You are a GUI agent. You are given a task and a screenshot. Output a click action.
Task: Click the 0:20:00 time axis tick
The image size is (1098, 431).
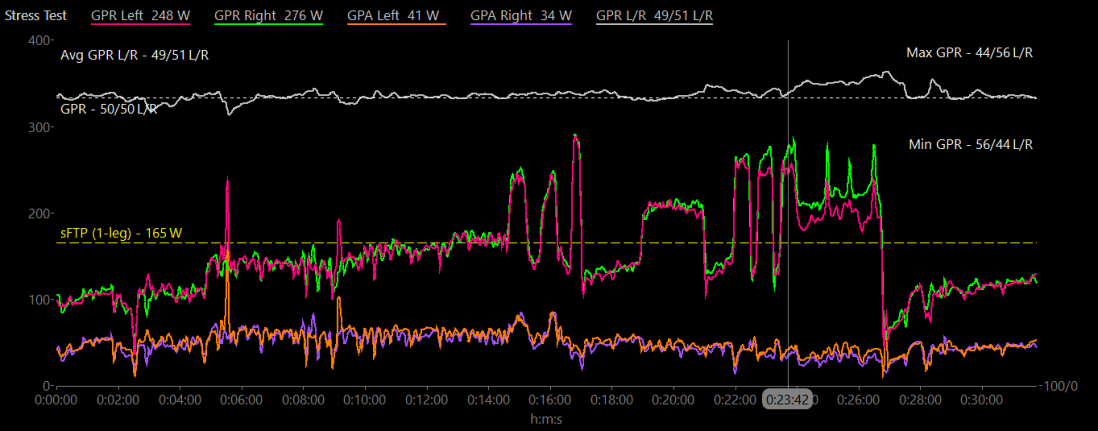(674, 399)
